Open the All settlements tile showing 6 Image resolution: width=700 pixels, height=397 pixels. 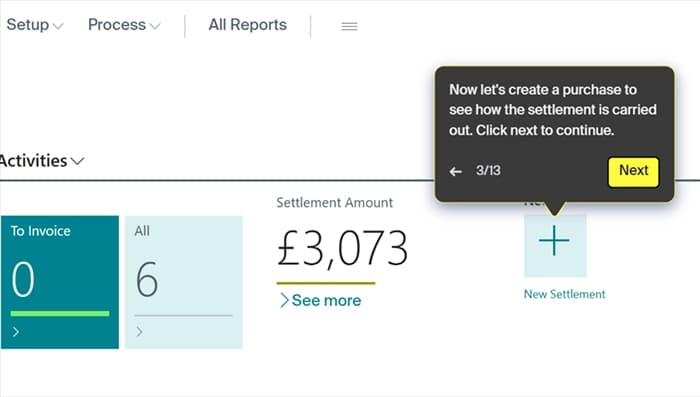(183, 282)
